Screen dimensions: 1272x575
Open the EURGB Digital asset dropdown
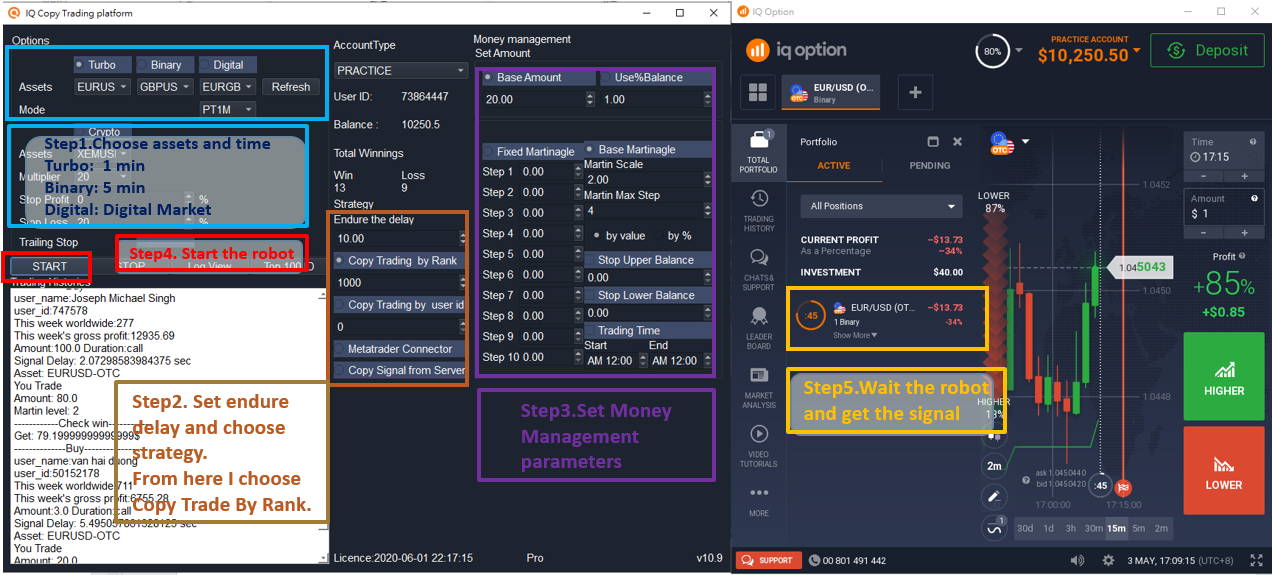point(228,87)
